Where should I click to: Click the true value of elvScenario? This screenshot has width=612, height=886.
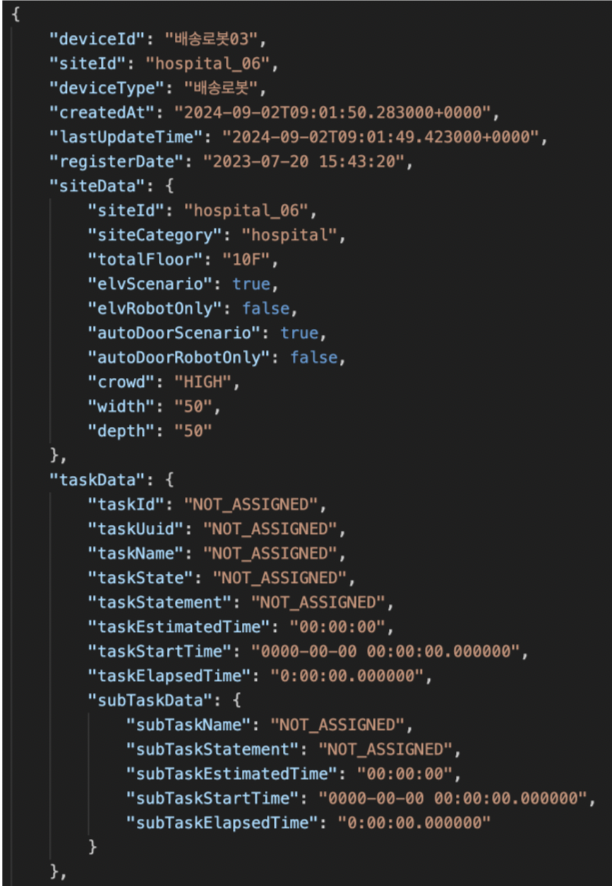251,284
